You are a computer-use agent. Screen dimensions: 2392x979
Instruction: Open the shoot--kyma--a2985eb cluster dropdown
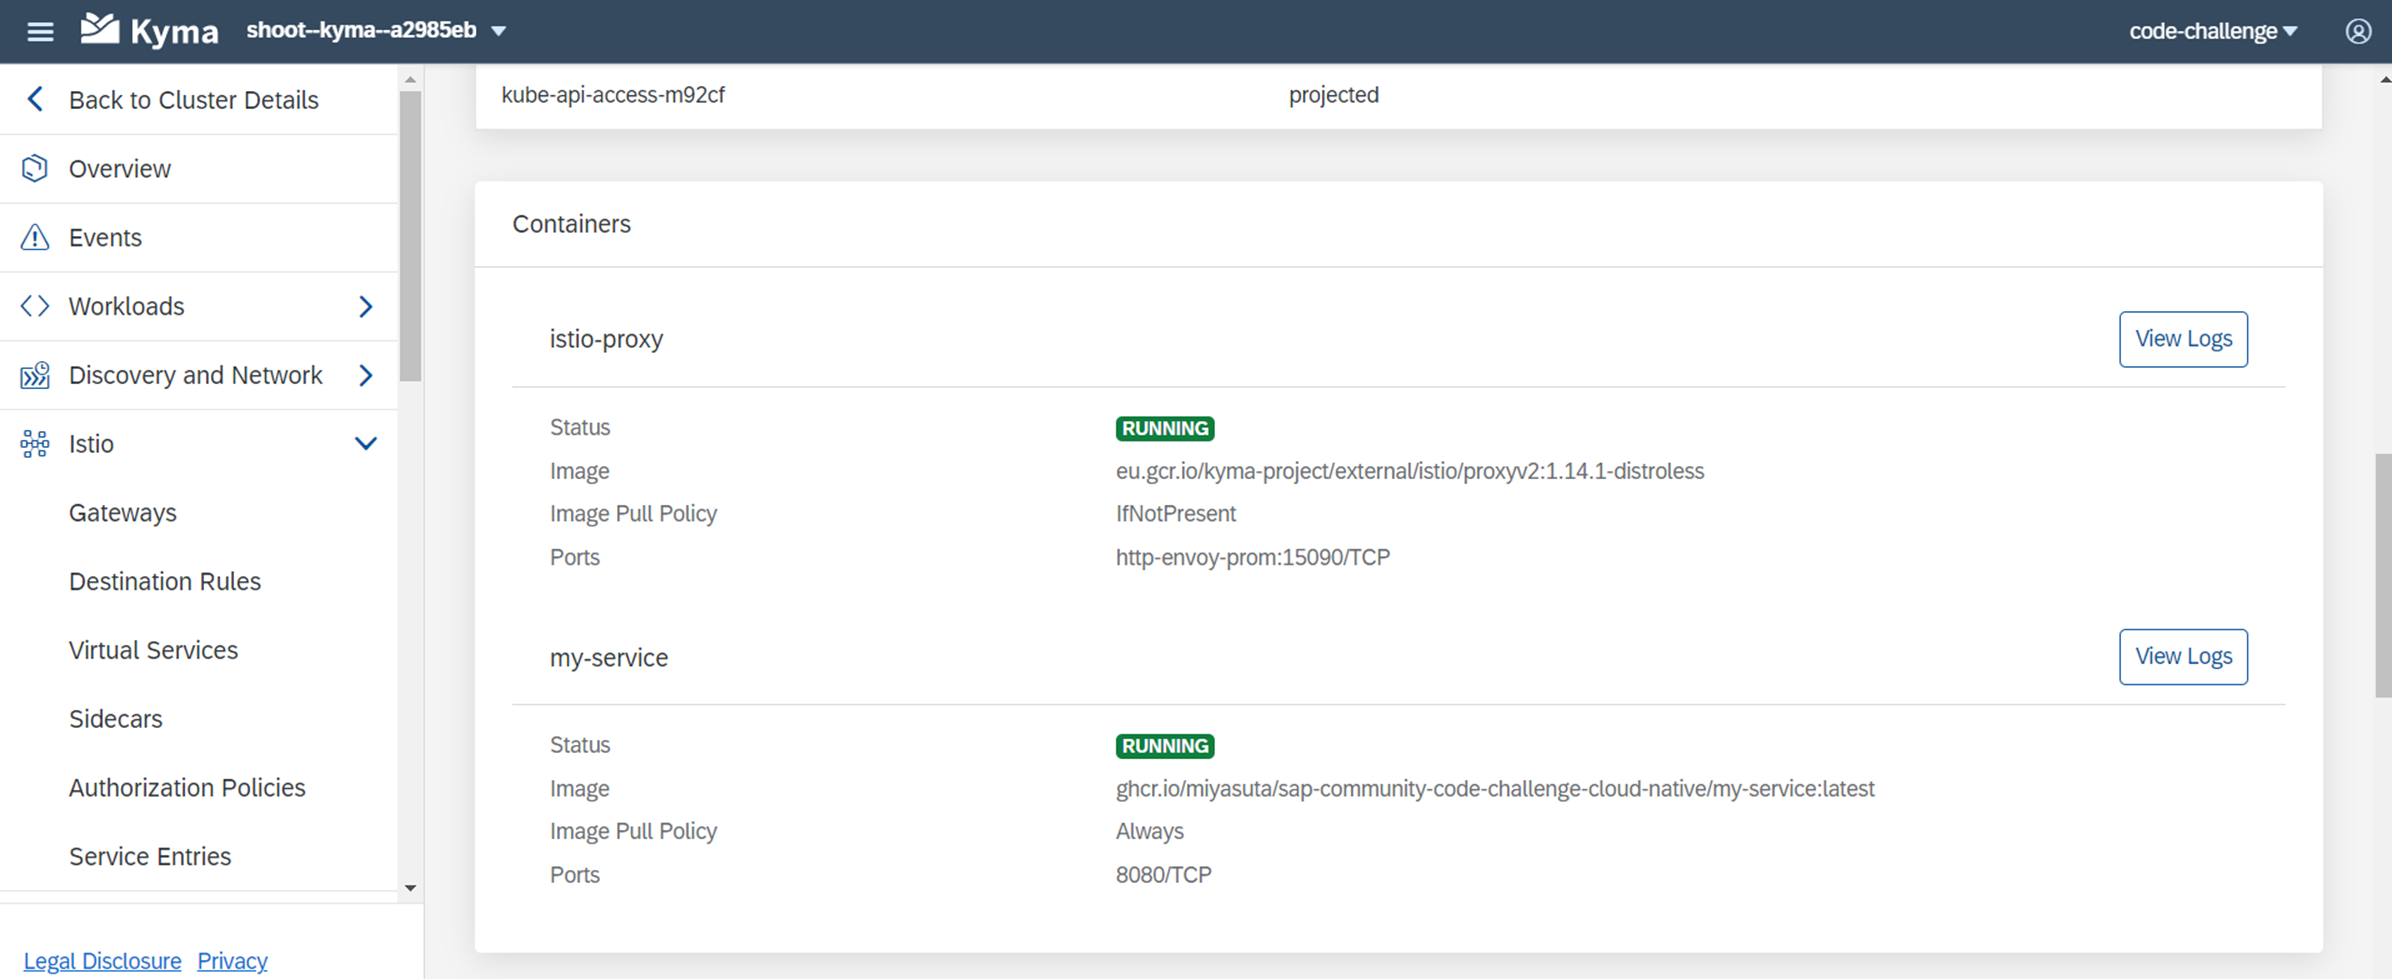pos(377,30)
